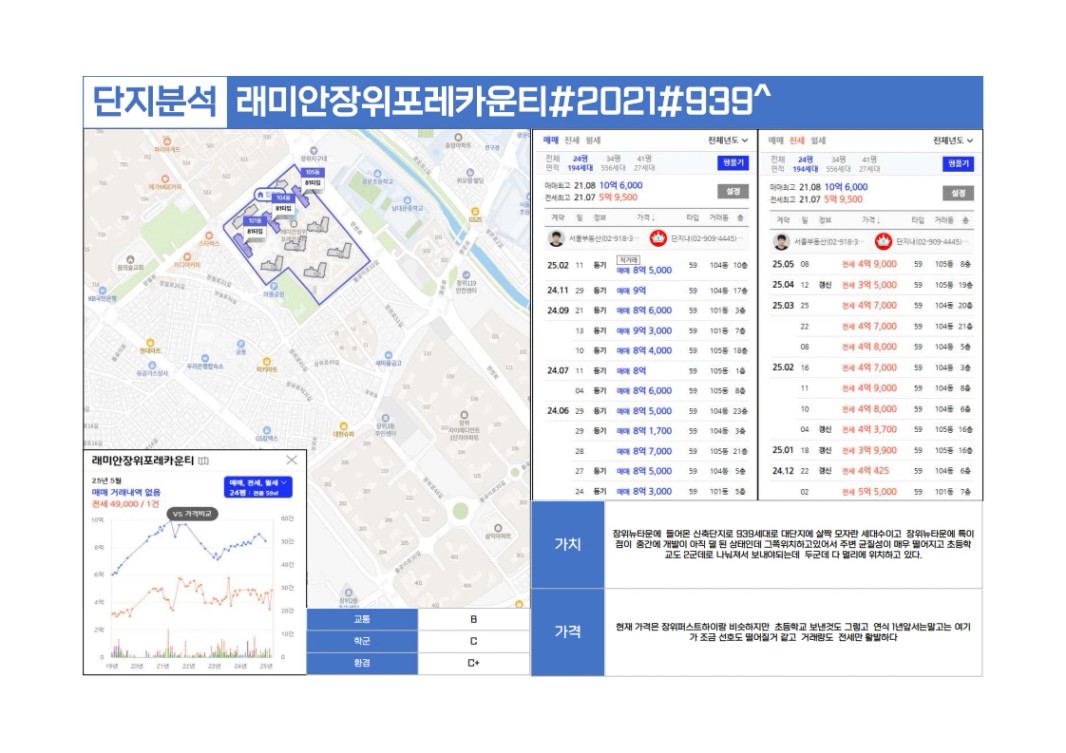Click the VS 가격비교 button on chart
The width and height of the screenshot is (1066, 753).
pos(192,514)
